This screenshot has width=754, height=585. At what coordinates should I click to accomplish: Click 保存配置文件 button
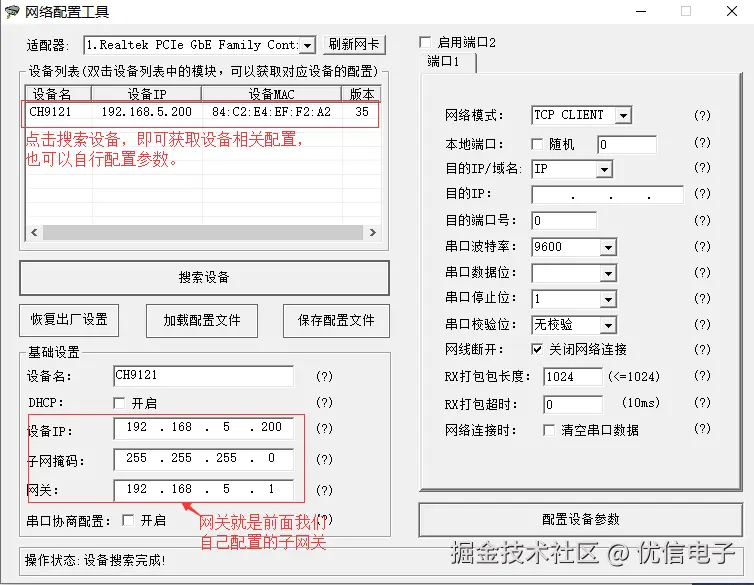click(336, 321)
